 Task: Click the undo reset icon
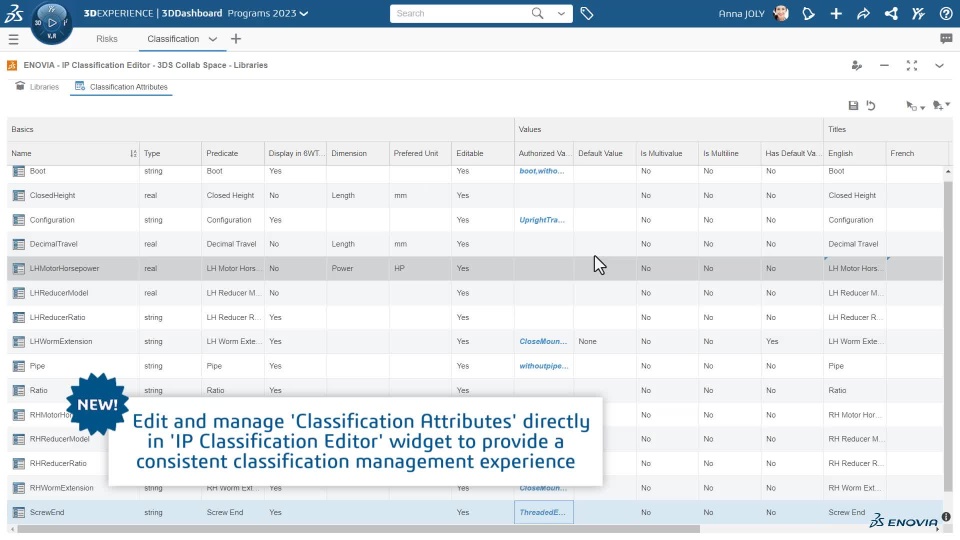[x=871, y=105]
